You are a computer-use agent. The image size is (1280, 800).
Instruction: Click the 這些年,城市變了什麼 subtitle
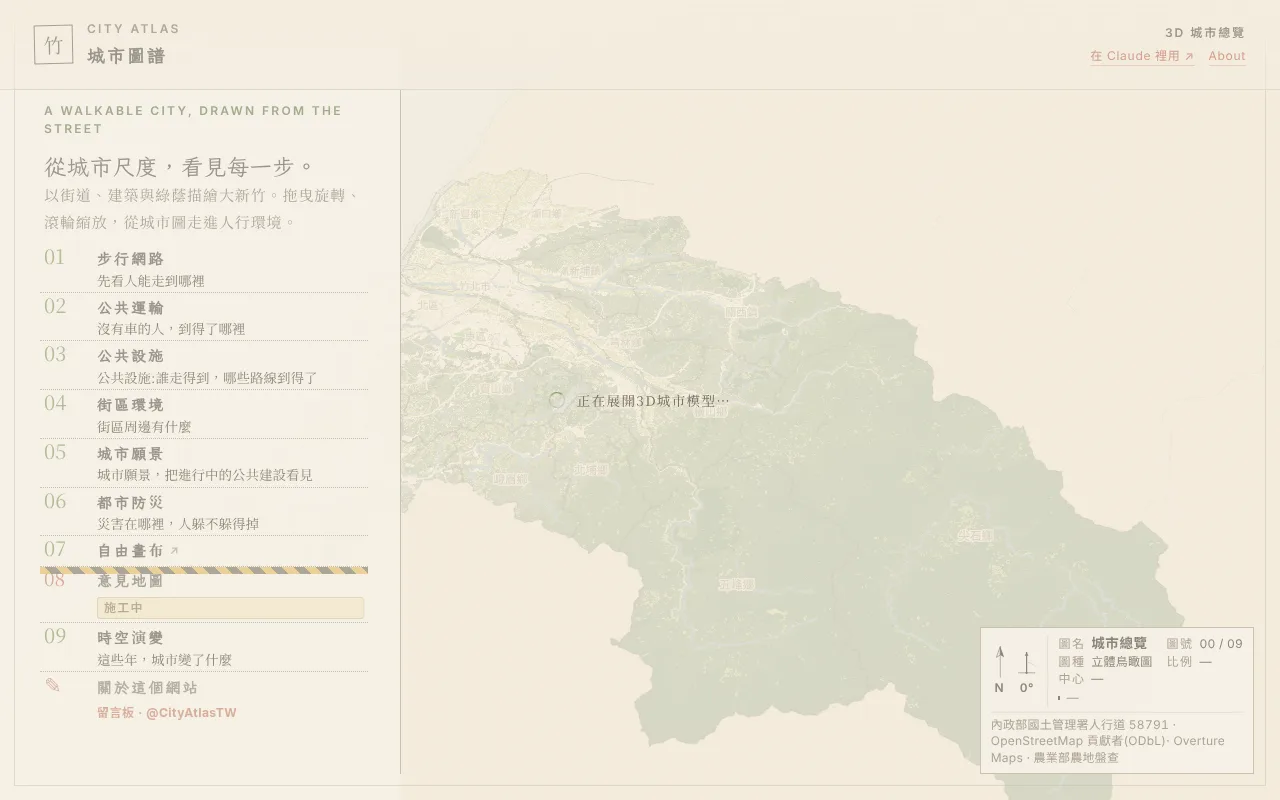click(165, 660)
